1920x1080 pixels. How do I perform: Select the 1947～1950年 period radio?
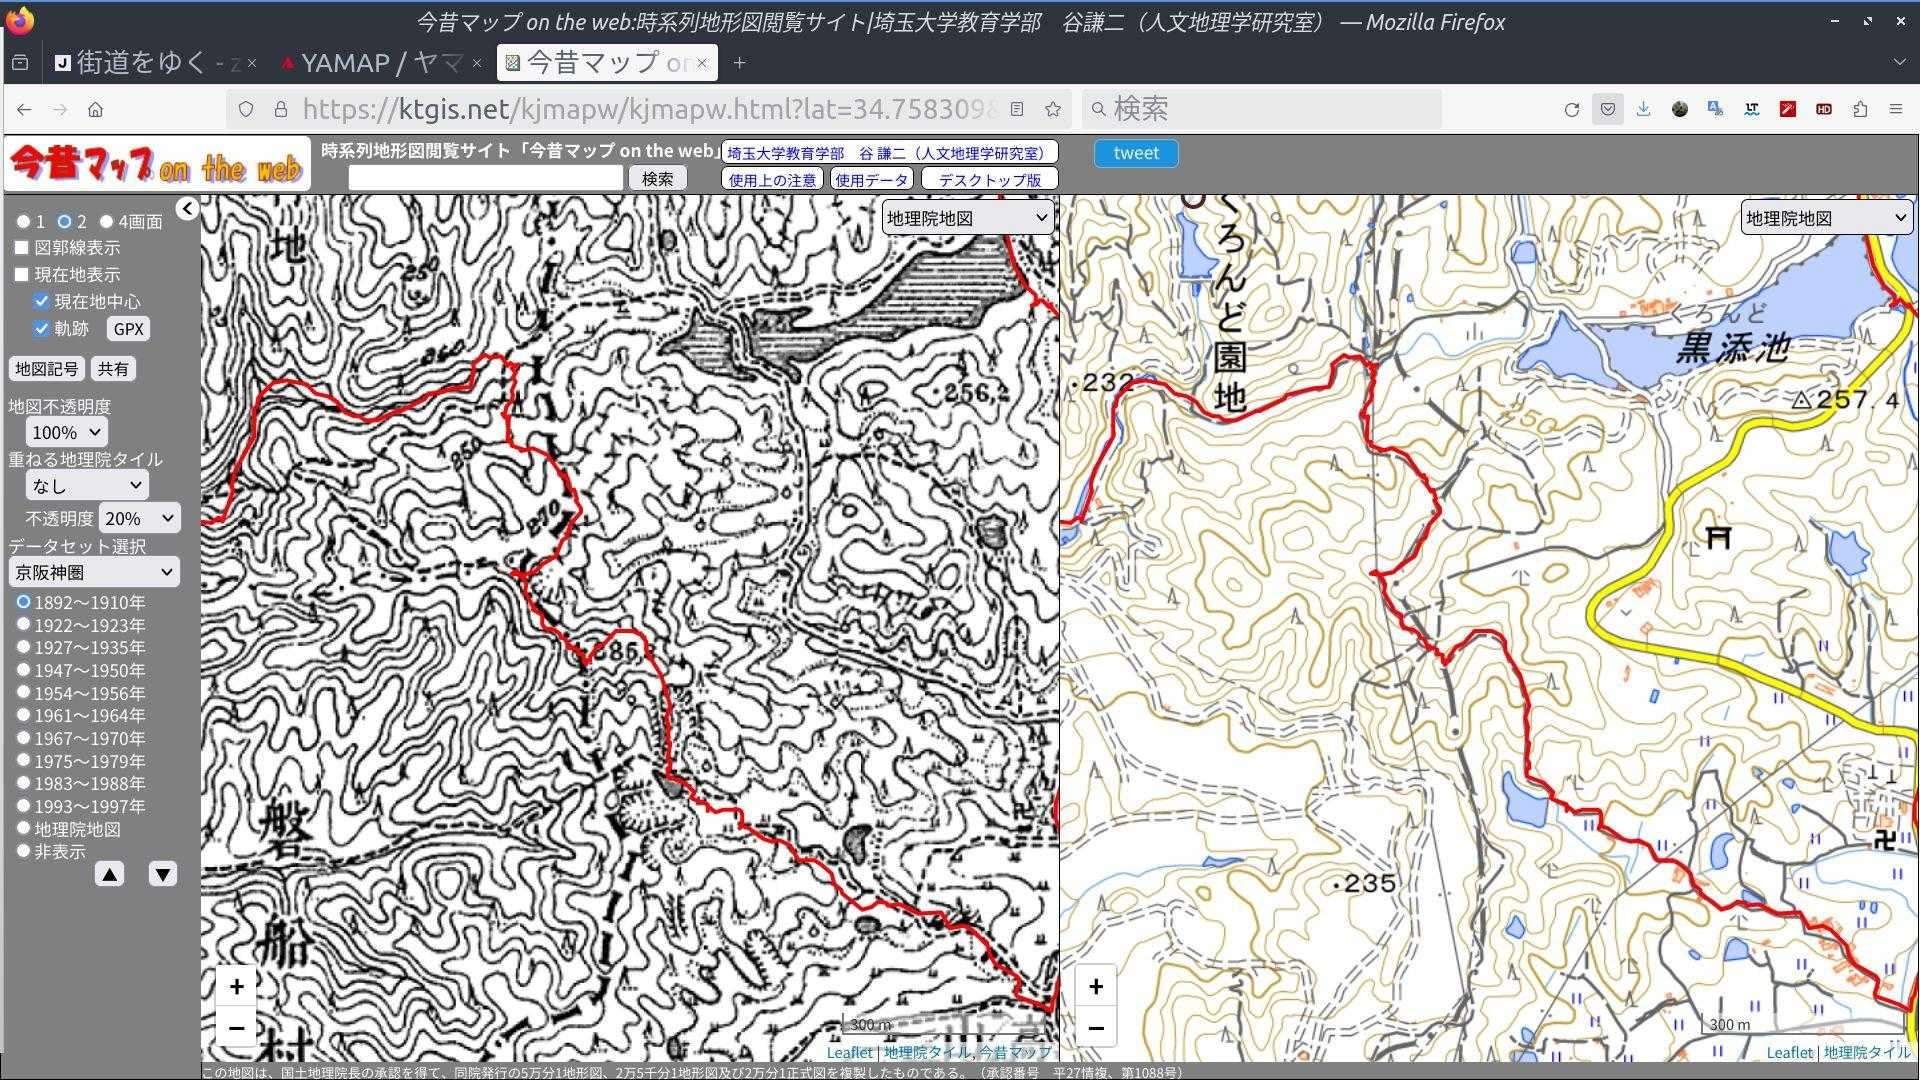(23, 670)
